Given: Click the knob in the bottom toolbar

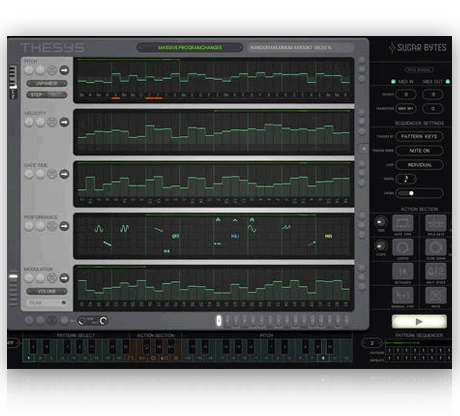Looking at the screenshot, I should [x=103, y=321].
